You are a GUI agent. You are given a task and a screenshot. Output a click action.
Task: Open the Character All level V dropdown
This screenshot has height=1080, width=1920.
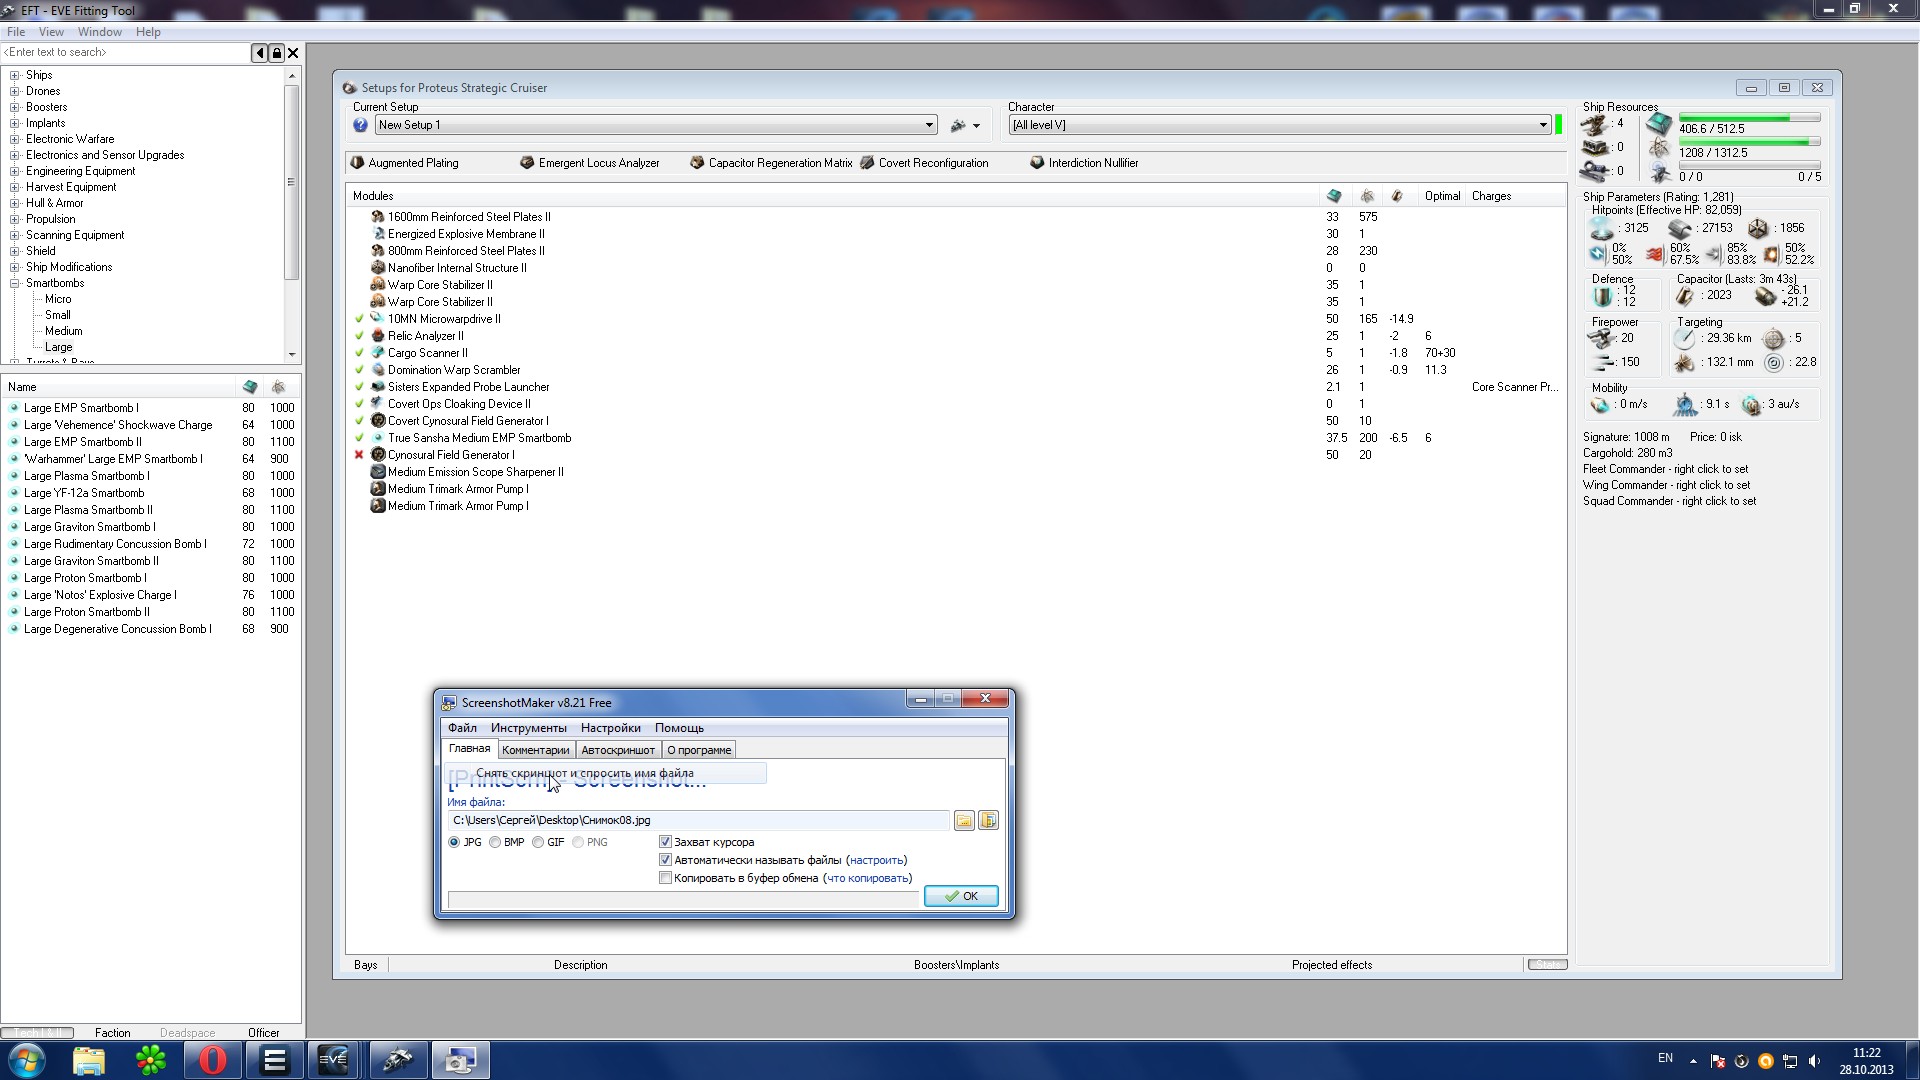[1543, 125]
